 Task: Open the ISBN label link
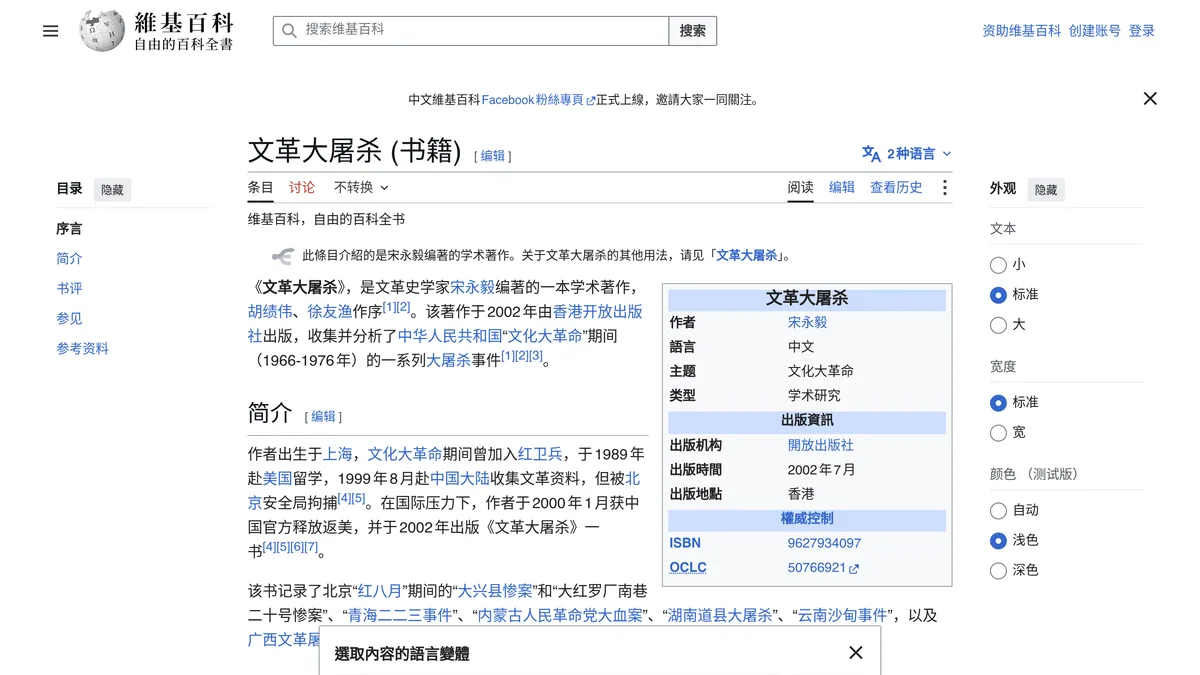pyautogui.click(x=685, y=544)
